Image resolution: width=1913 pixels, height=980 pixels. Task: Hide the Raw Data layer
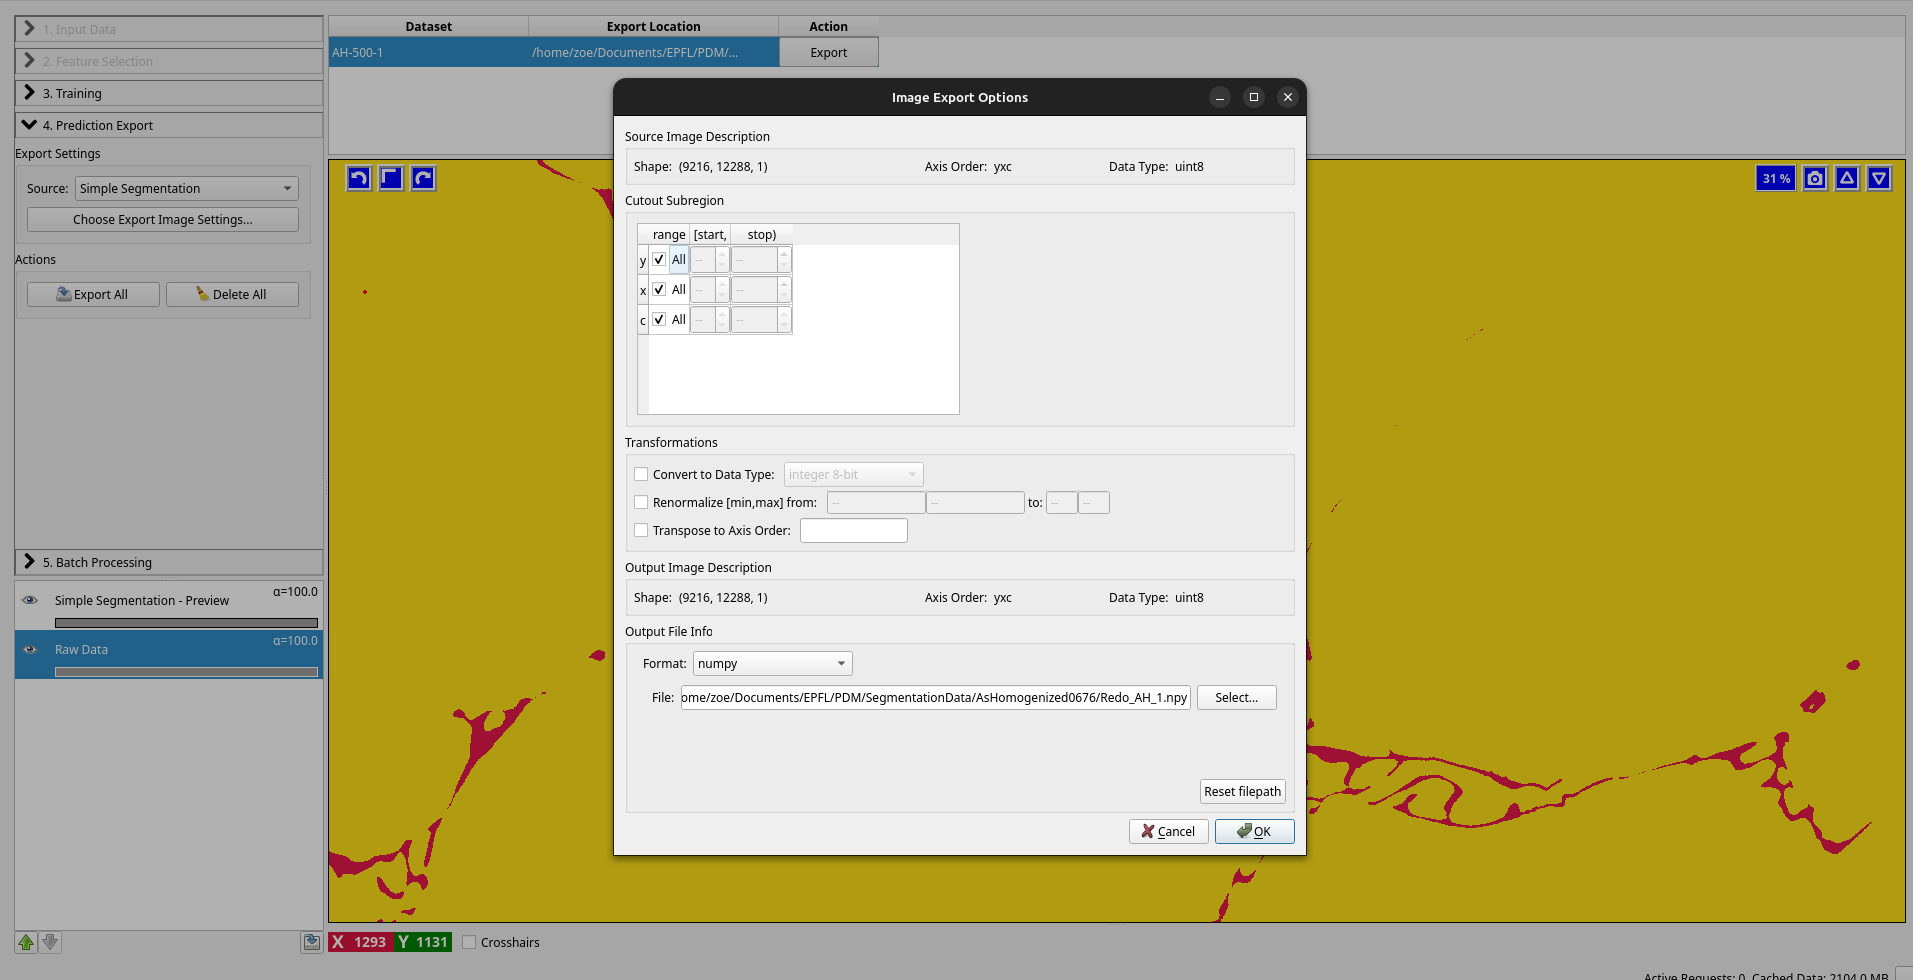(x=29, y=649)
